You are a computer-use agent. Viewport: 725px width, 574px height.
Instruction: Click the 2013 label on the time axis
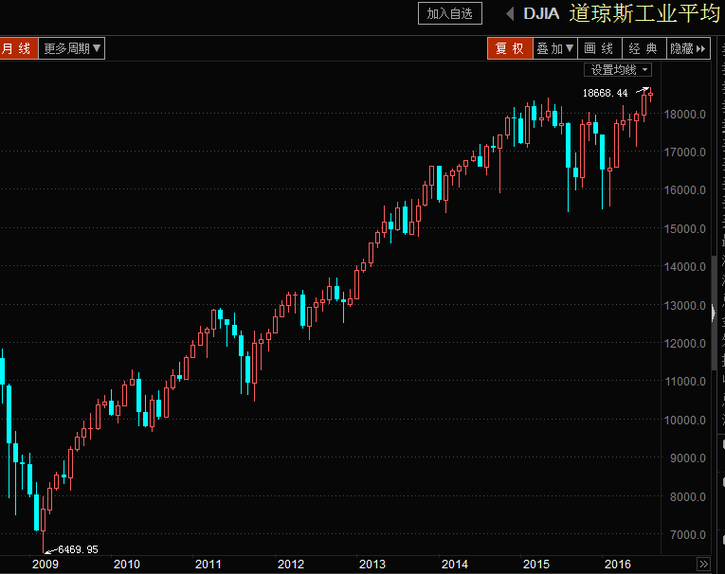[372, 564]
